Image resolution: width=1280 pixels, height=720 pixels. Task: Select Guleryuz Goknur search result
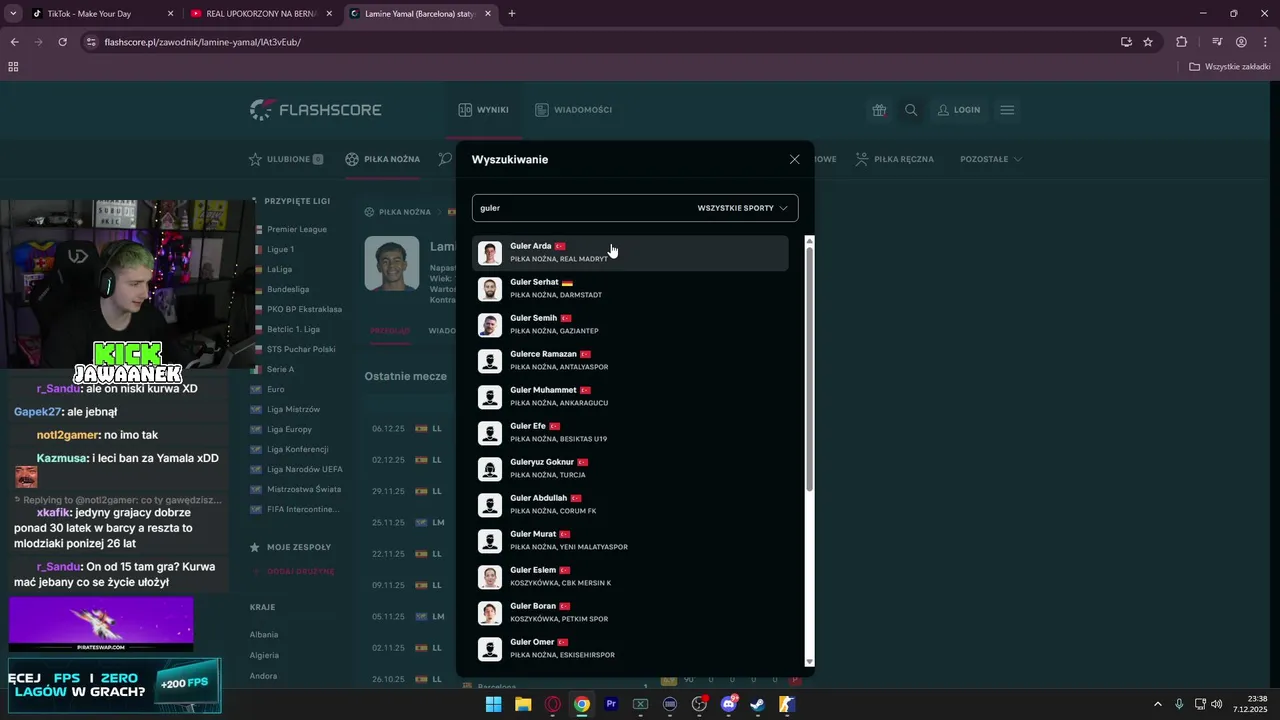coord(630,469)
